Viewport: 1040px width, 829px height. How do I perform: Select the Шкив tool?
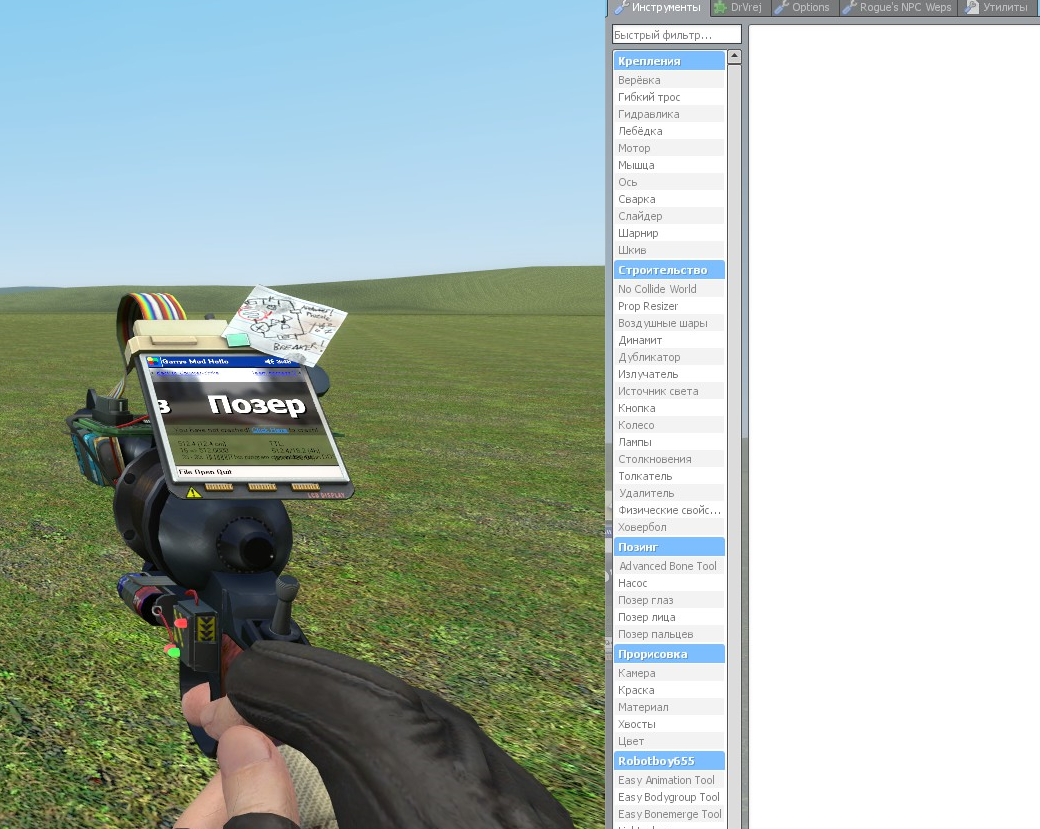point(669,250)
